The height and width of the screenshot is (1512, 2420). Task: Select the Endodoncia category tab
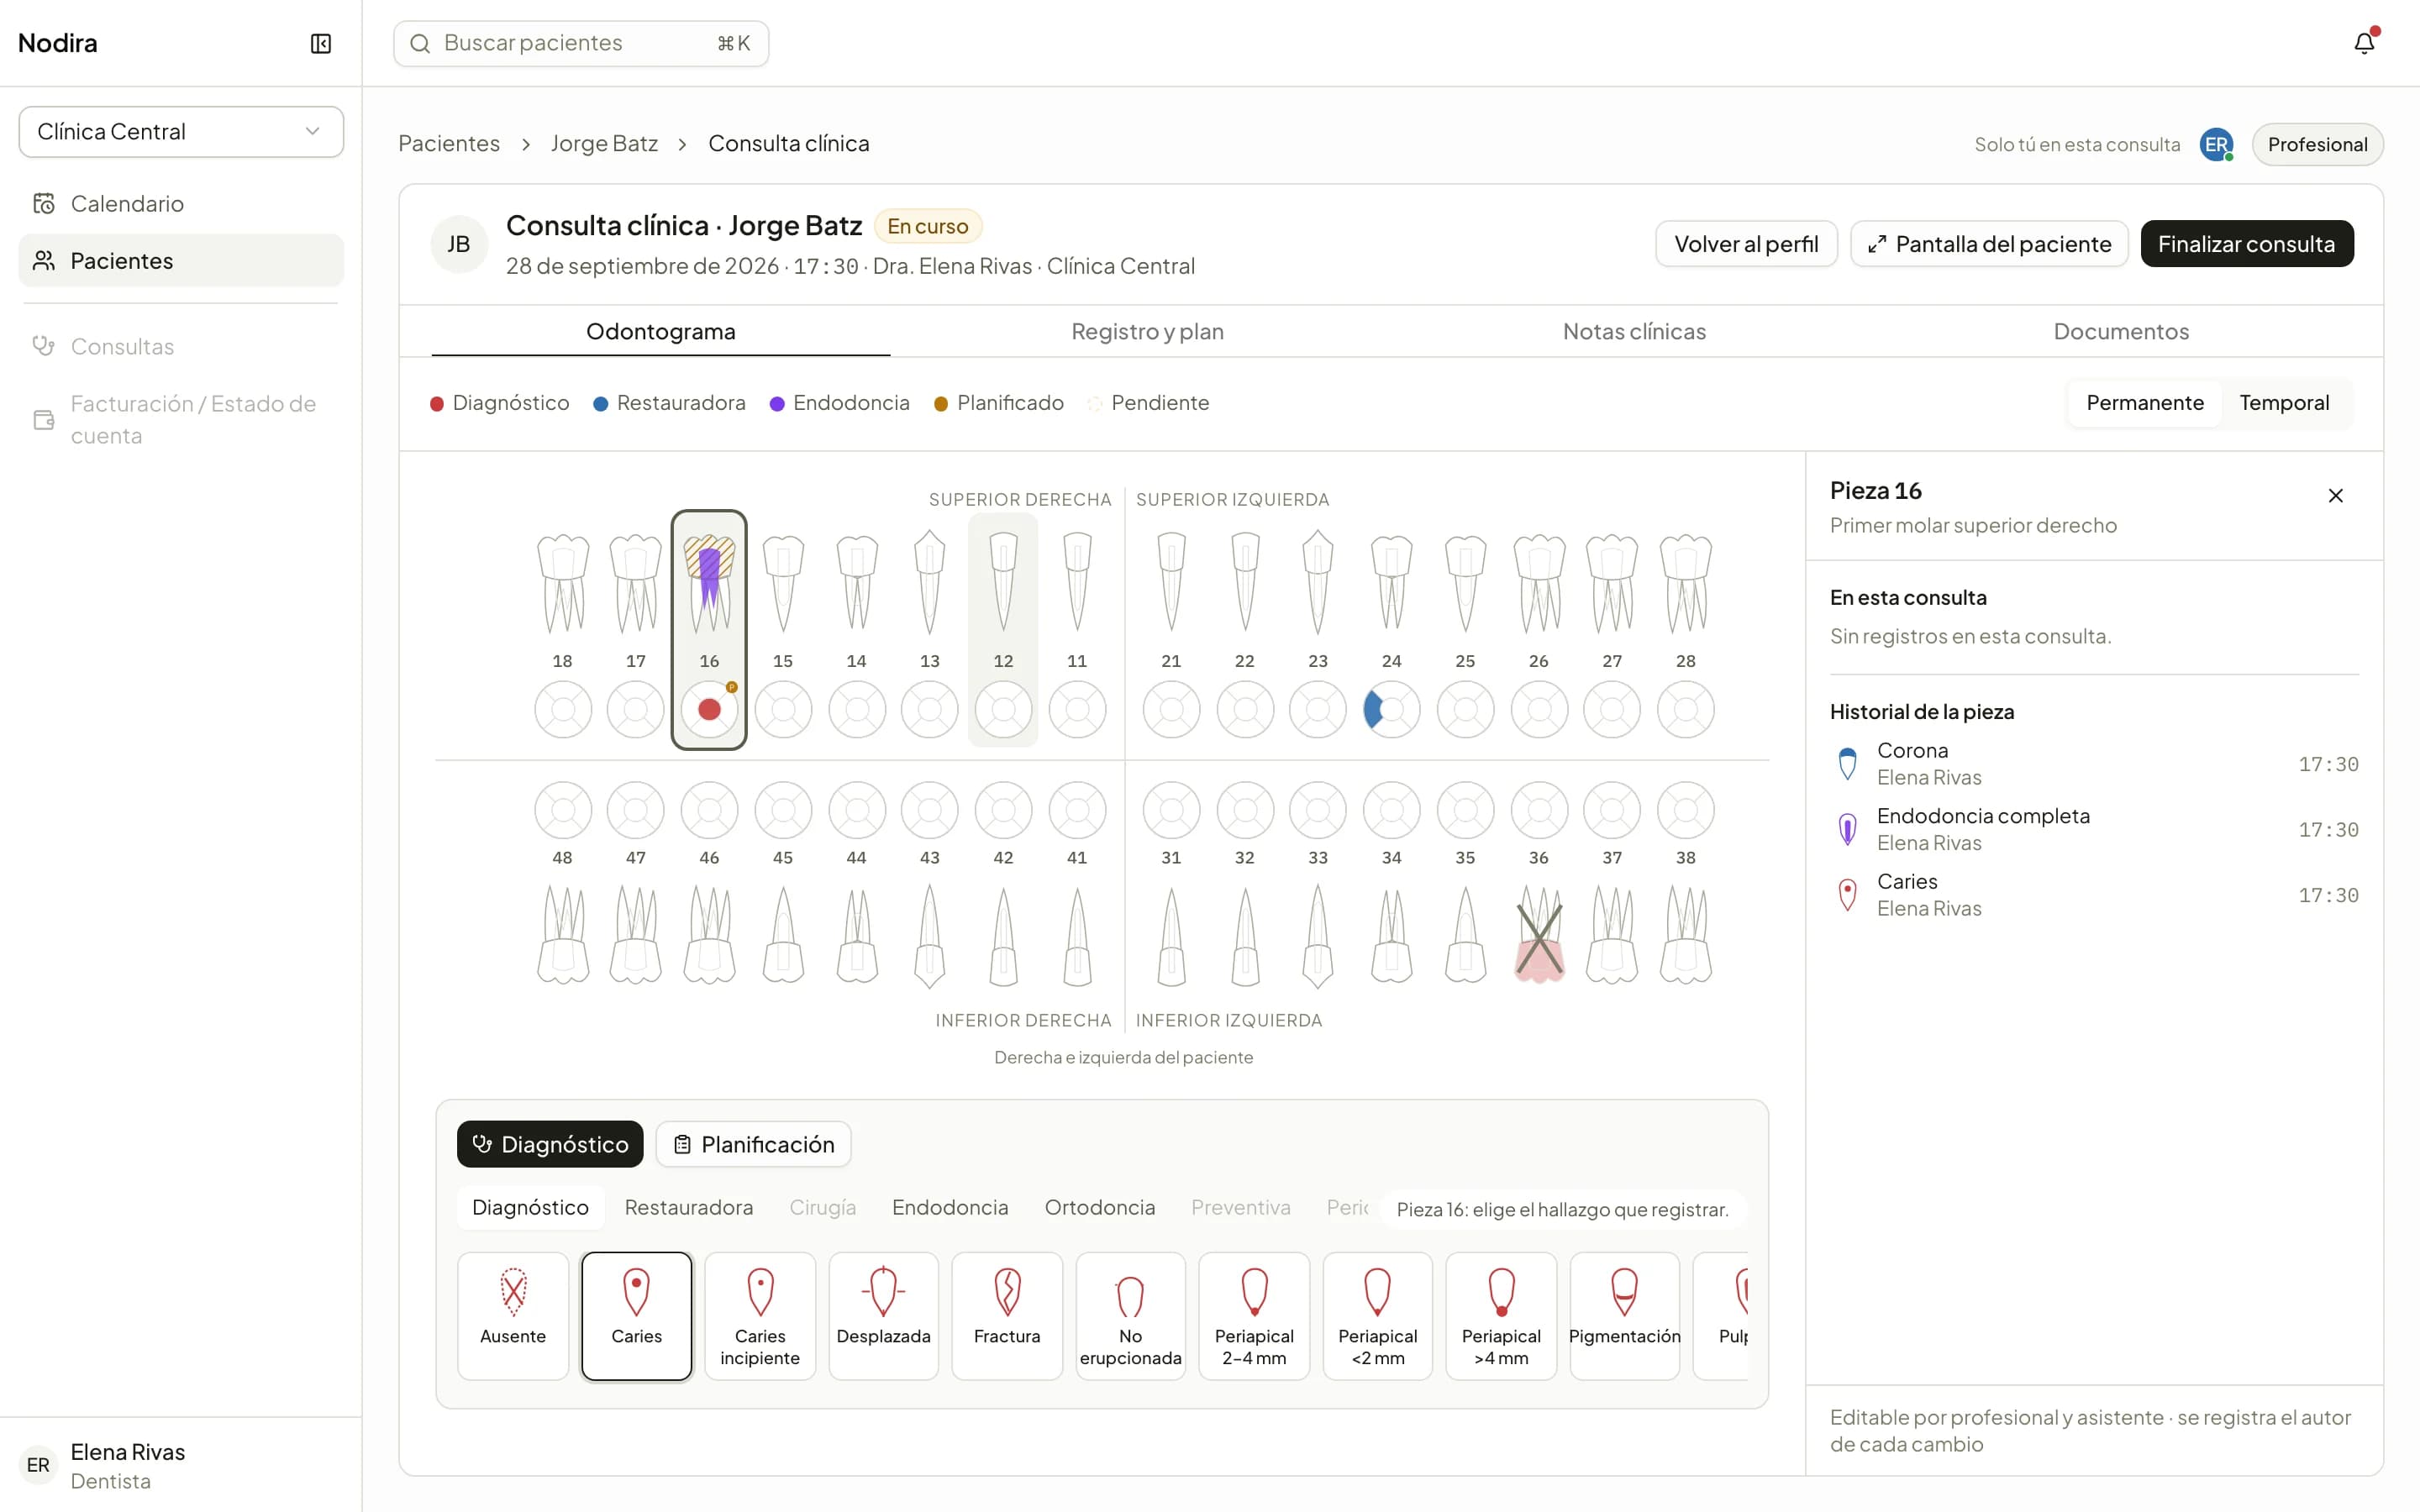pyautogui.click(x=950, y=1207)
